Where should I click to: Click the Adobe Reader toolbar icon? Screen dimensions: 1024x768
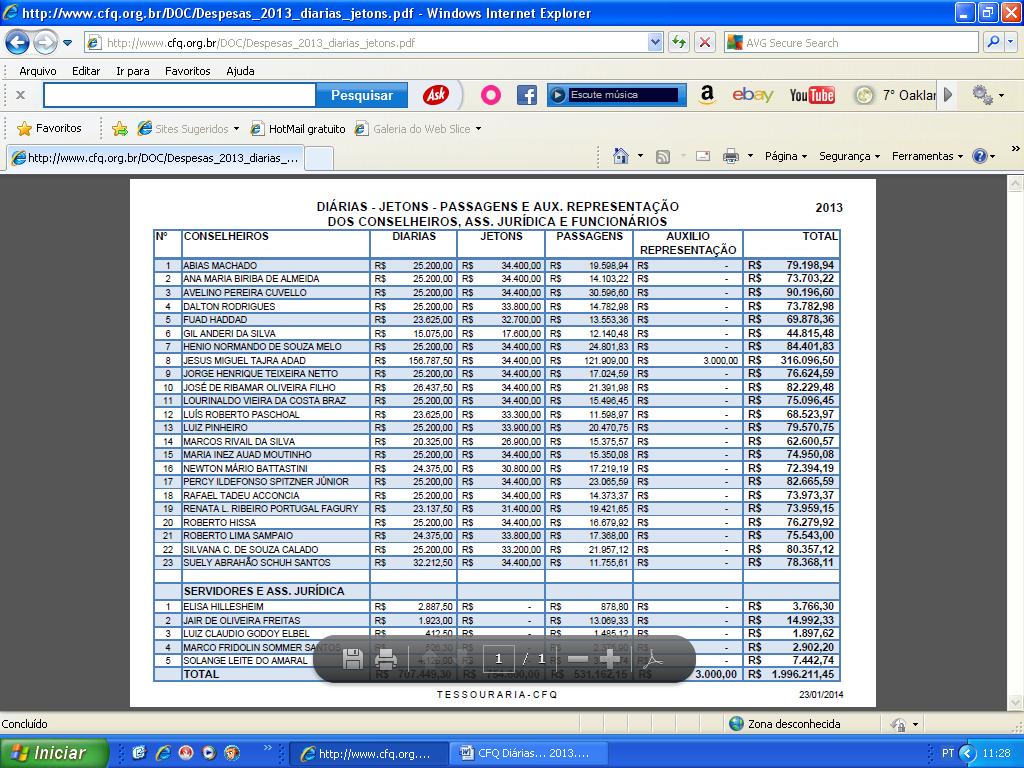tap(652, 659)
